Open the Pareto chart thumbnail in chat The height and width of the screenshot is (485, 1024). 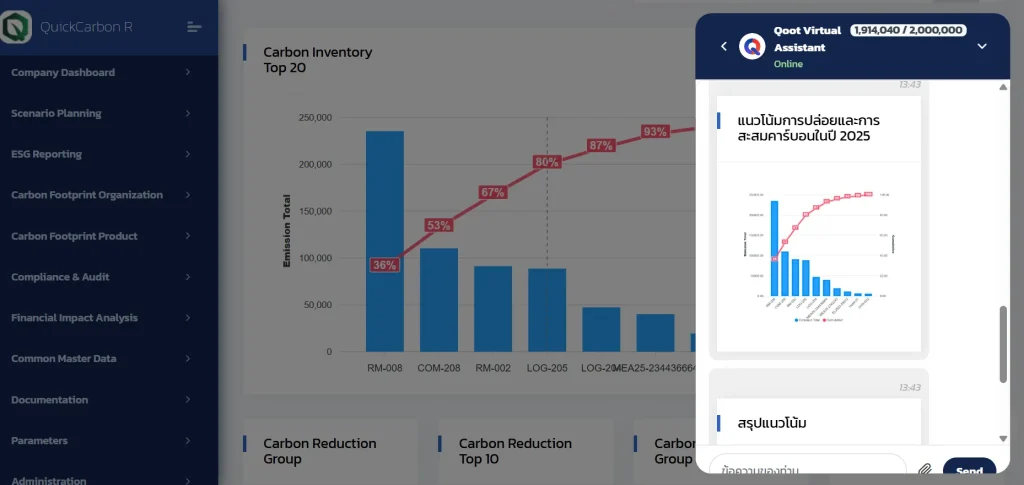pyautogui.click(x=818, y=255)
